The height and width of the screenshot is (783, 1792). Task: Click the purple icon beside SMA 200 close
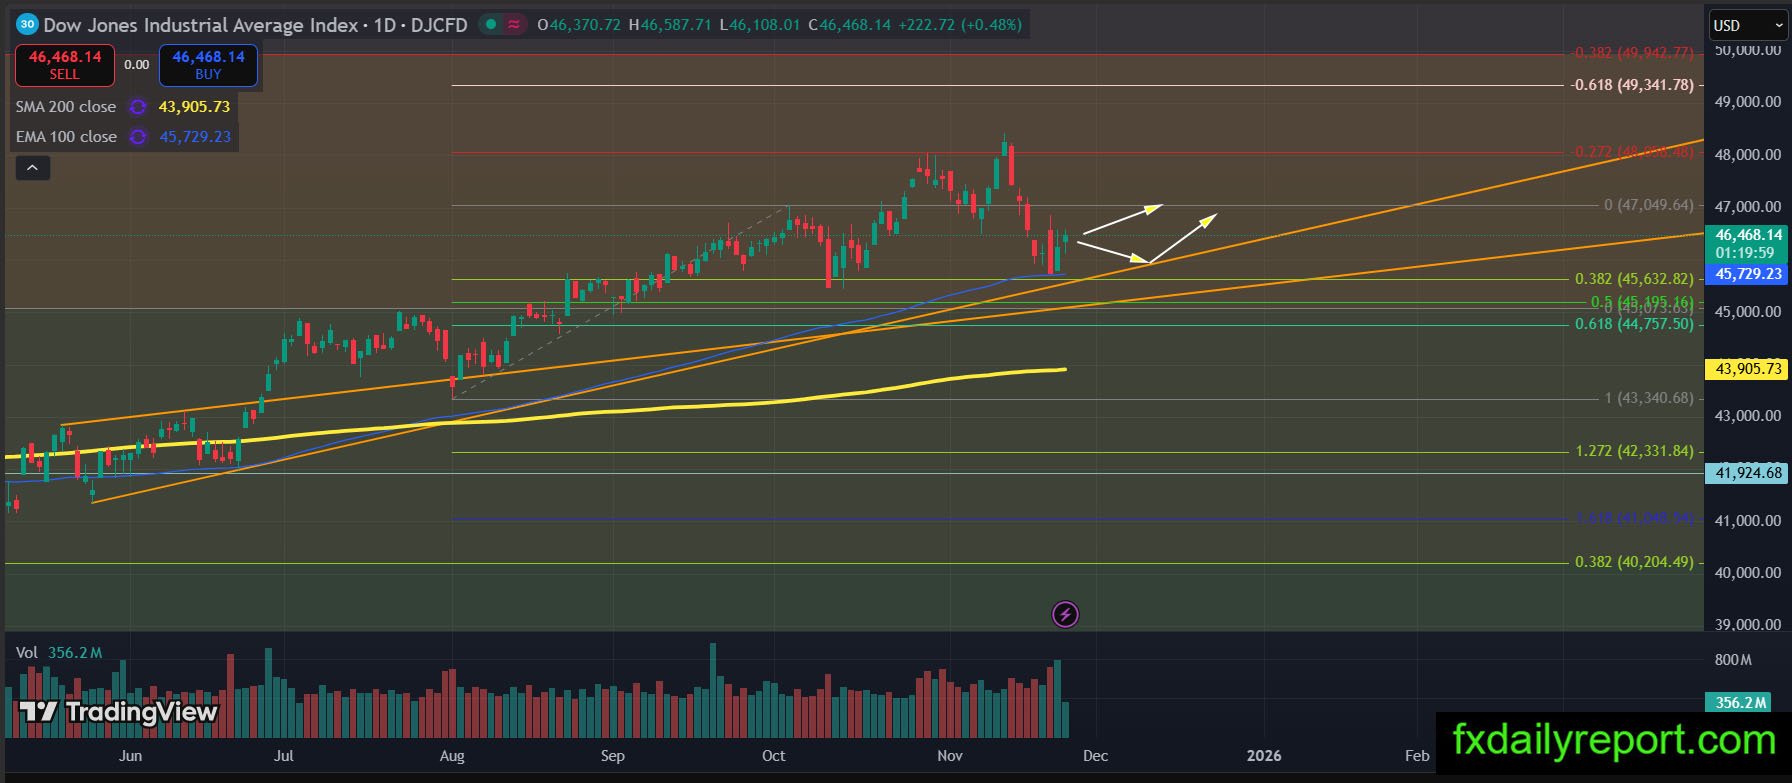point(138,107)
